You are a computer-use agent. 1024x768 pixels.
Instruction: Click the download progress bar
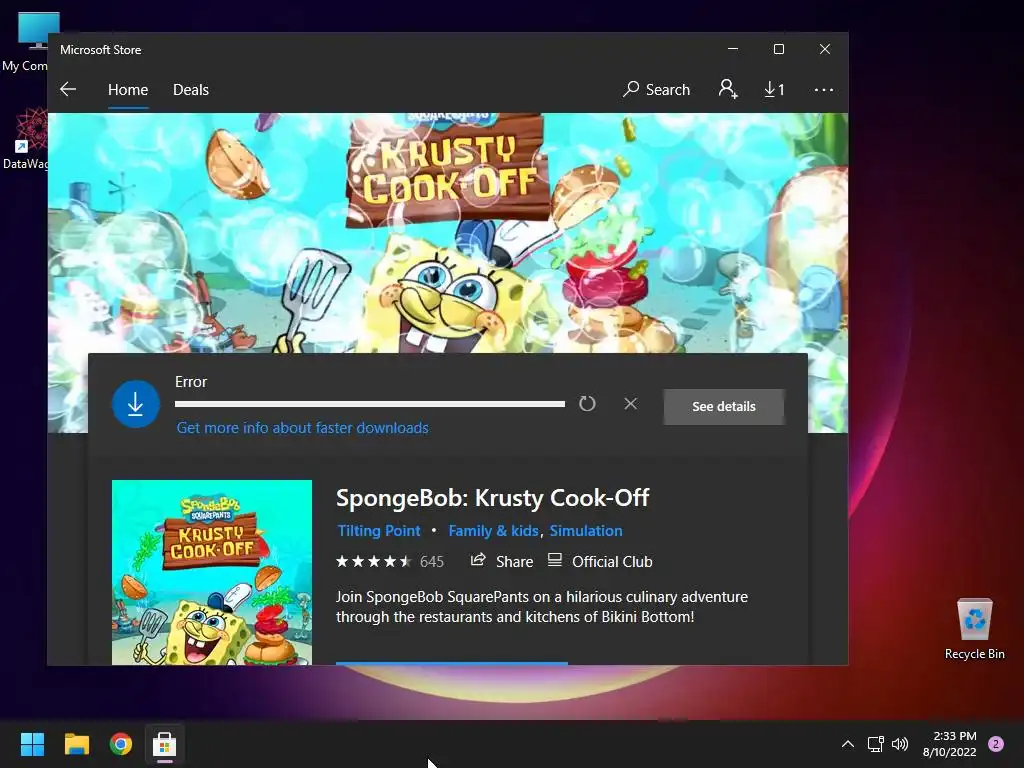tap(370, 404)
